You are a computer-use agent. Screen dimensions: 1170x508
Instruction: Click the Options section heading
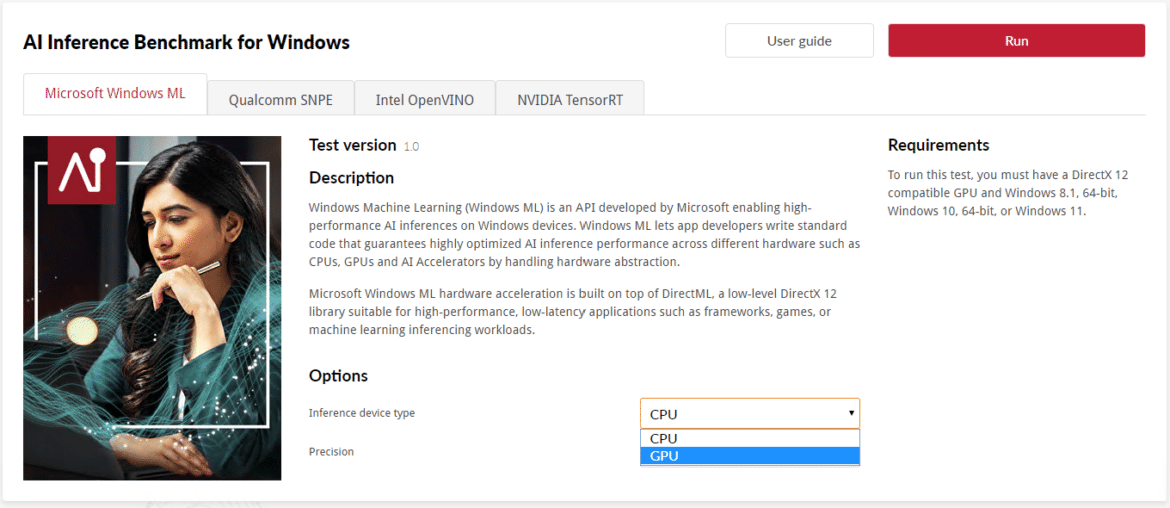point(338,375)
